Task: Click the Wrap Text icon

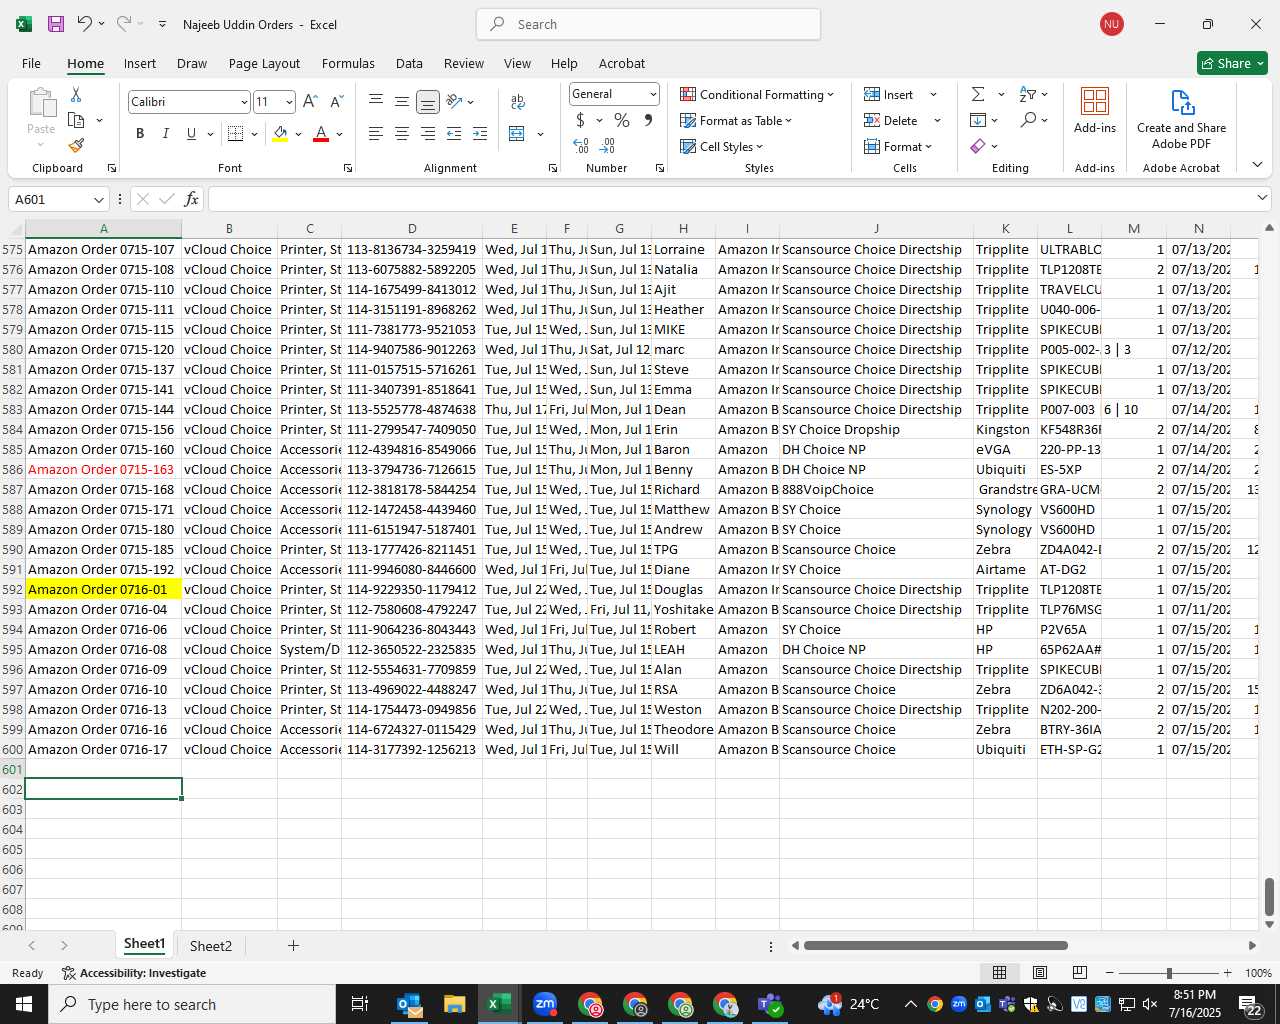Action: click(517, 101)
